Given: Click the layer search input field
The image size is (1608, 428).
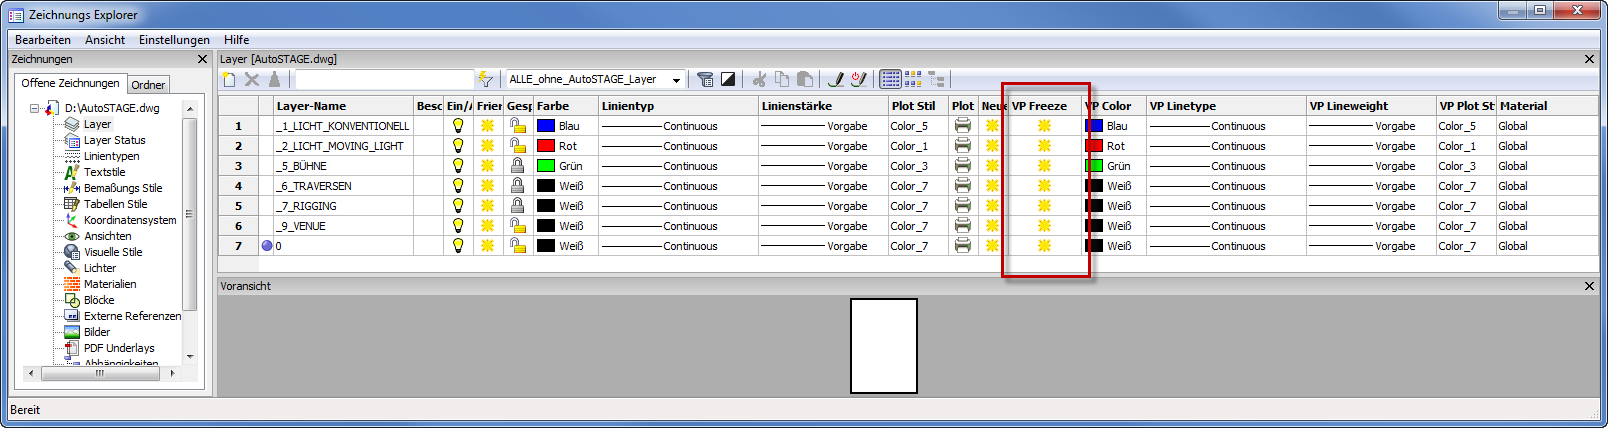Looking at the screenshot, I should tap(384, 79).
